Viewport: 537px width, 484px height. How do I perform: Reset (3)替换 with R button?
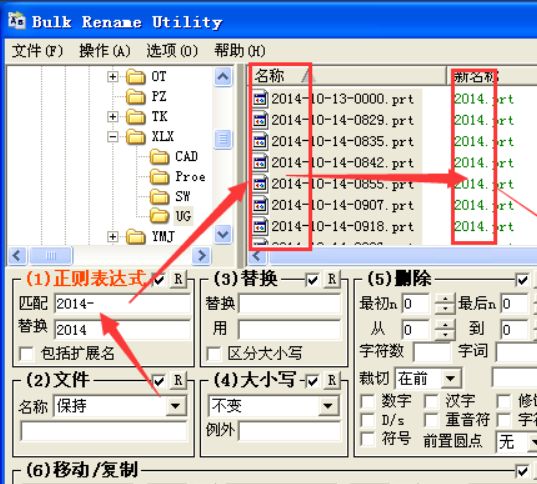tap(332, 279)
